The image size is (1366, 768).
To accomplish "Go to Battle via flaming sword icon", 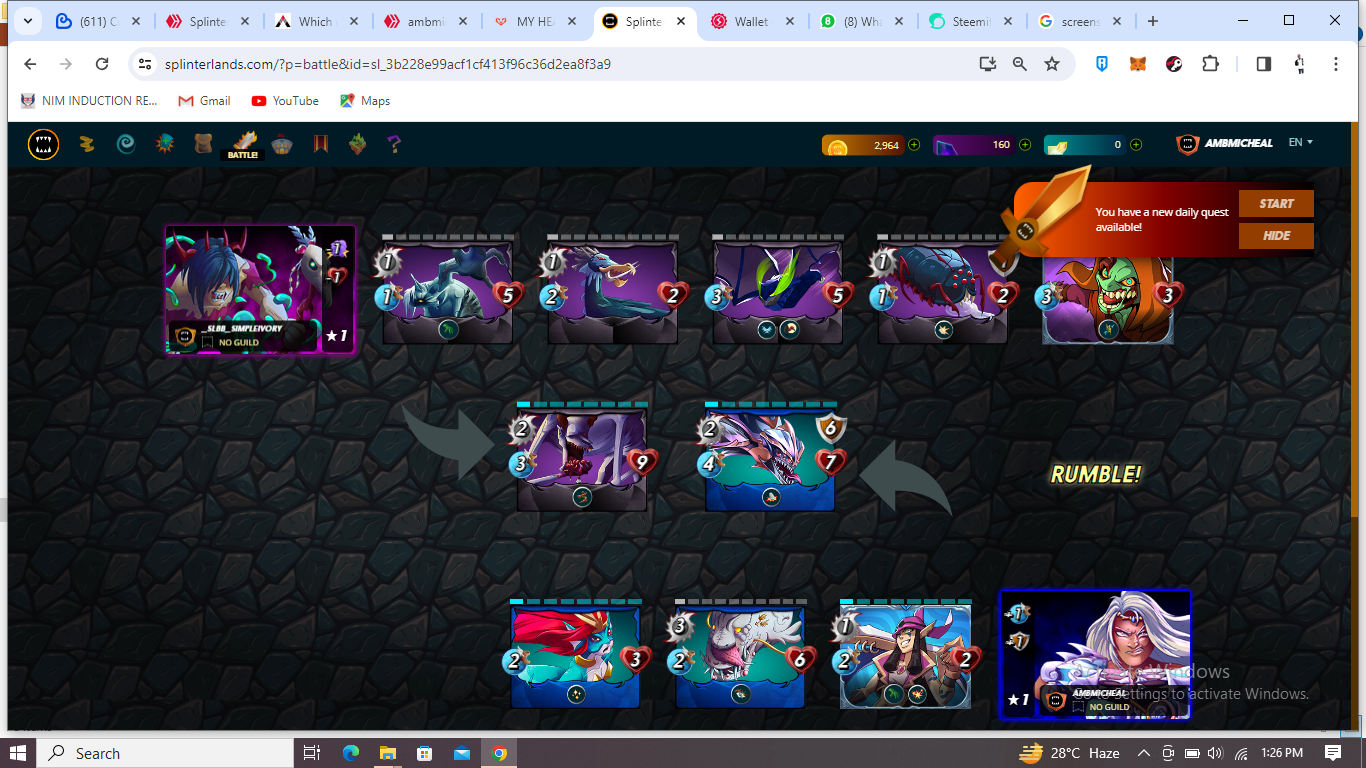I will (x=243, y=145).
